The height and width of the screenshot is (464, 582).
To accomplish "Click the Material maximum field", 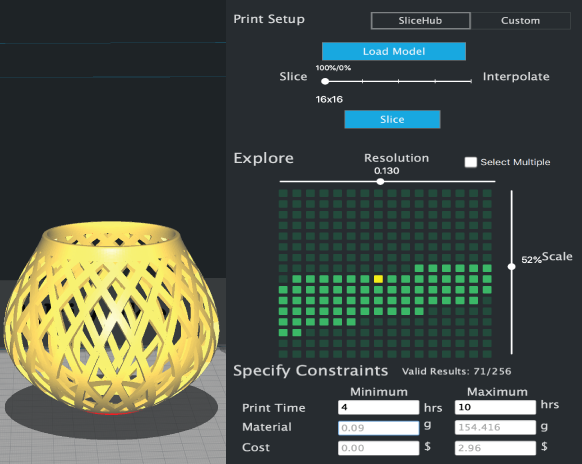I will [495, 428].
